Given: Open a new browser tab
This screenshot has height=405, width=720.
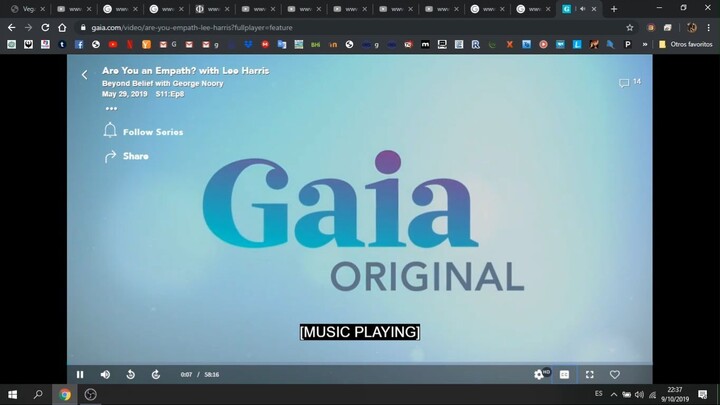Looking at the screenshot, I should click(x=614, y=9).
